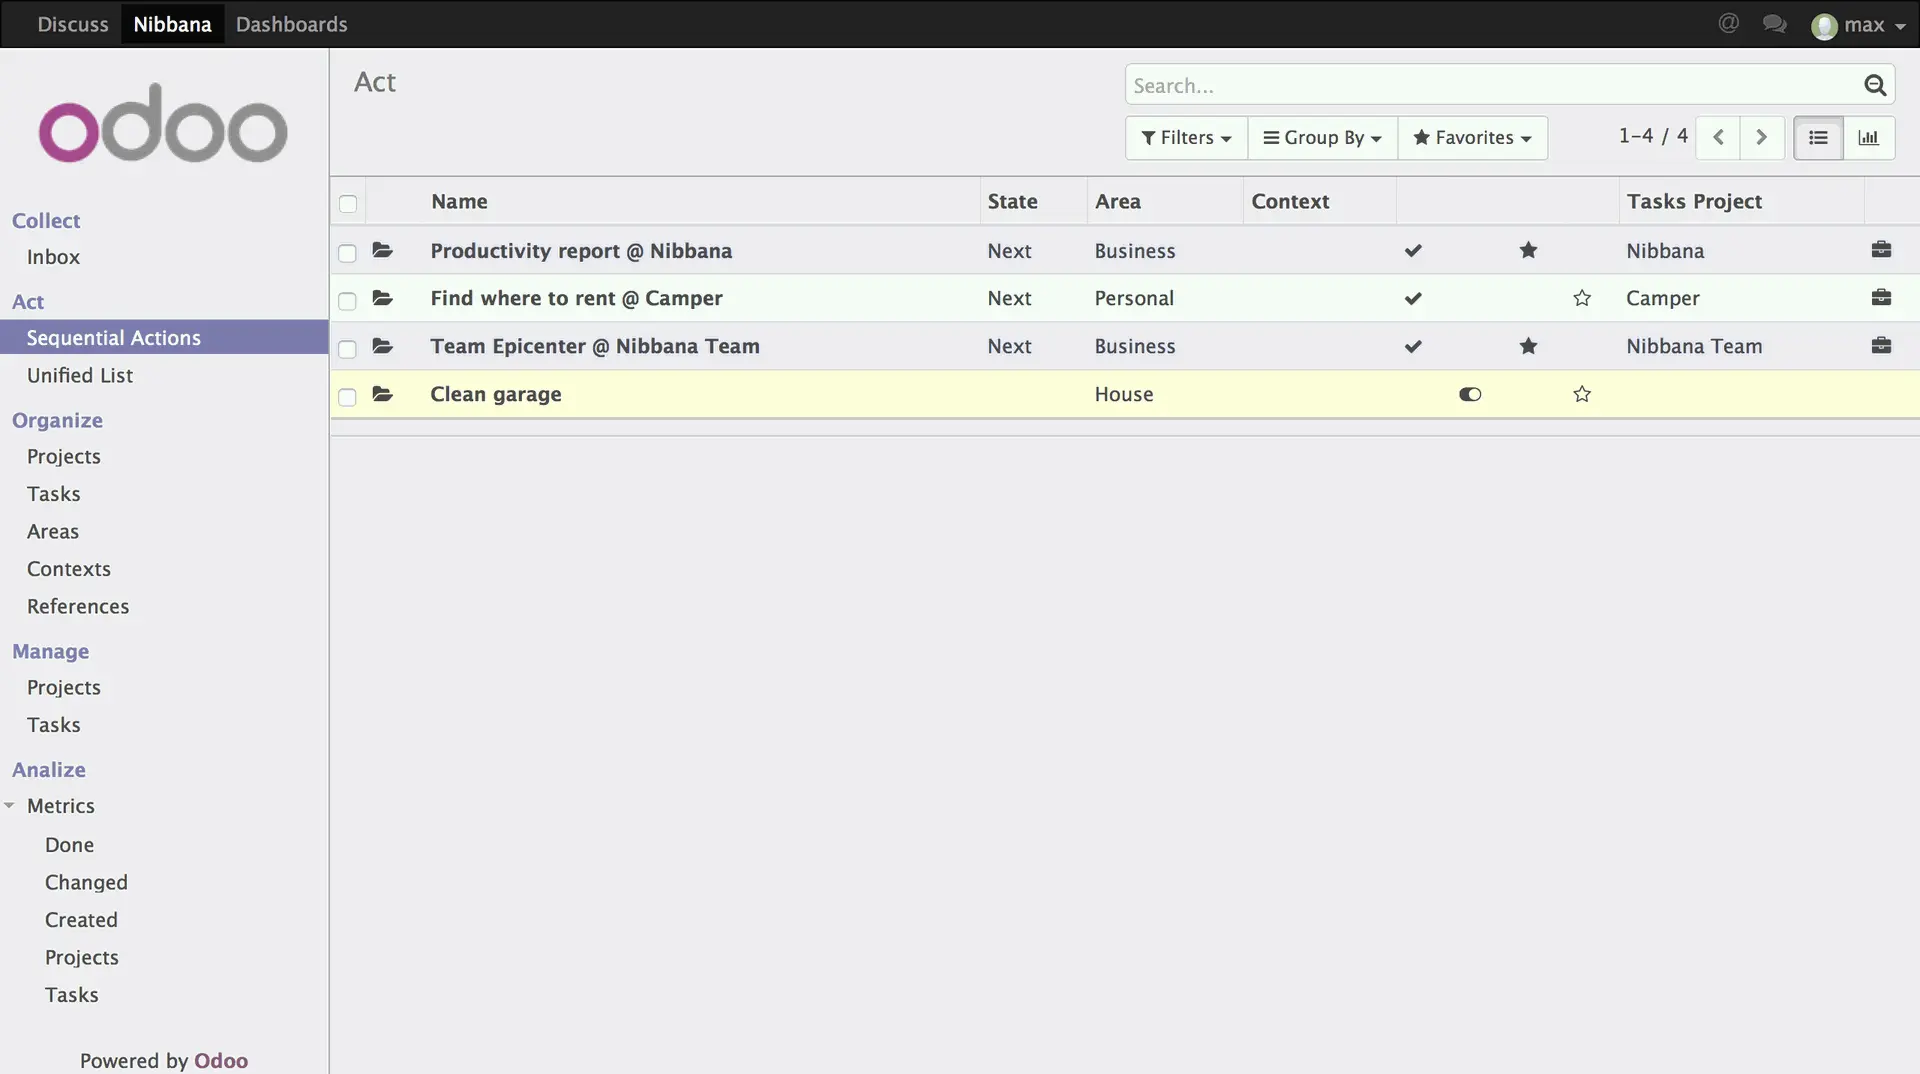
Task: Open the Group By dropdown
Action: point(1322,138)
